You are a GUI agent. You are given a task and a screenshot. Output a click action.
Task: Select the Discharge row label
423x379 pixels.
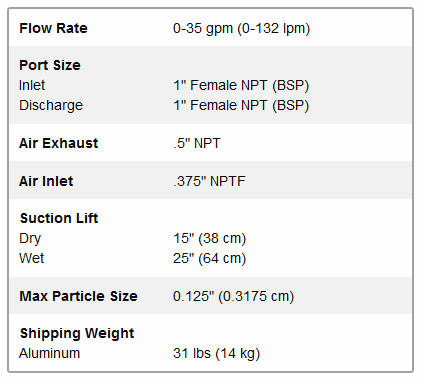click(51, 105)
